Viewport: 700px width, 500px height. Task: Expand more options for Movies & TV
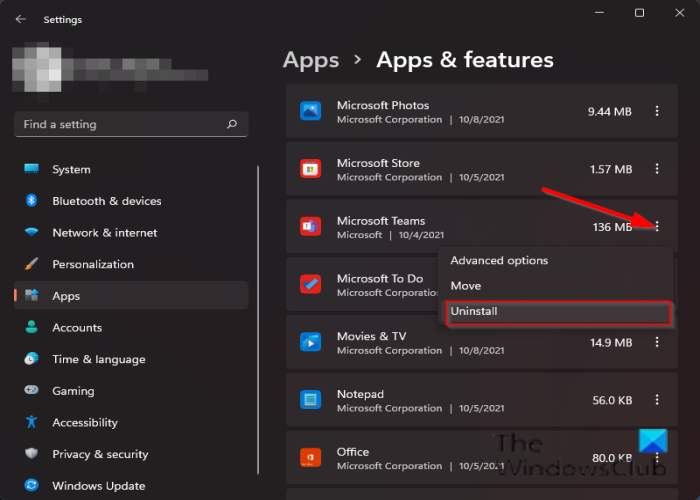click(657, 343)
